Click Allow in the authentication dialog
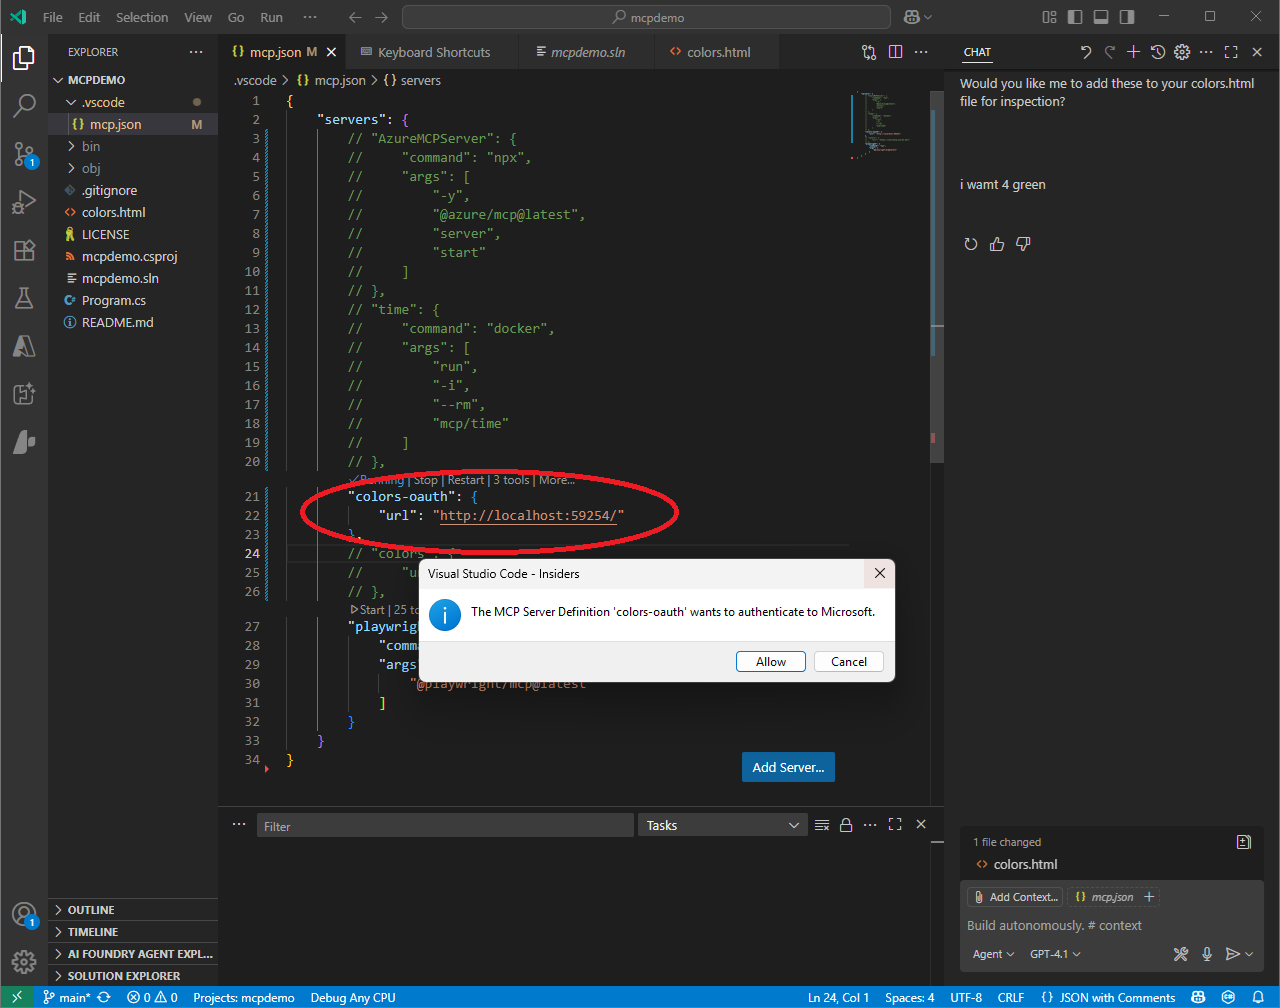The height and width of the screenshot is (1008, 1280). coord(770,661)
